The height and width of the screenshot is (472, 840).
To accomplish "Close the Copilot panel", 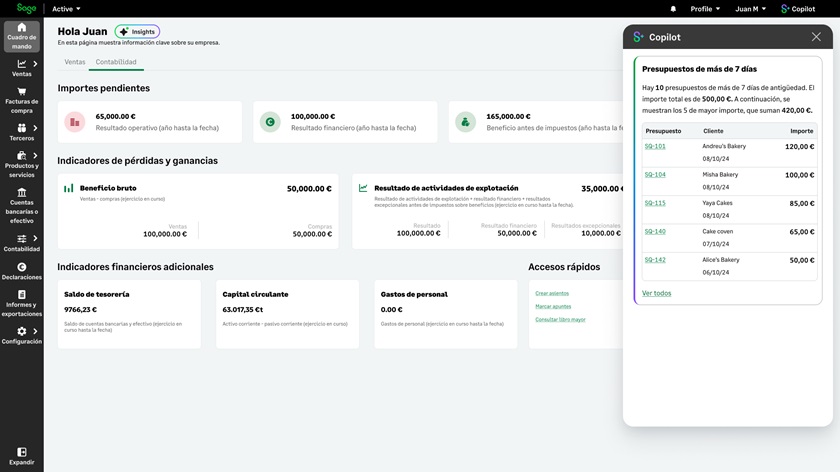I will tap(816, 36).
